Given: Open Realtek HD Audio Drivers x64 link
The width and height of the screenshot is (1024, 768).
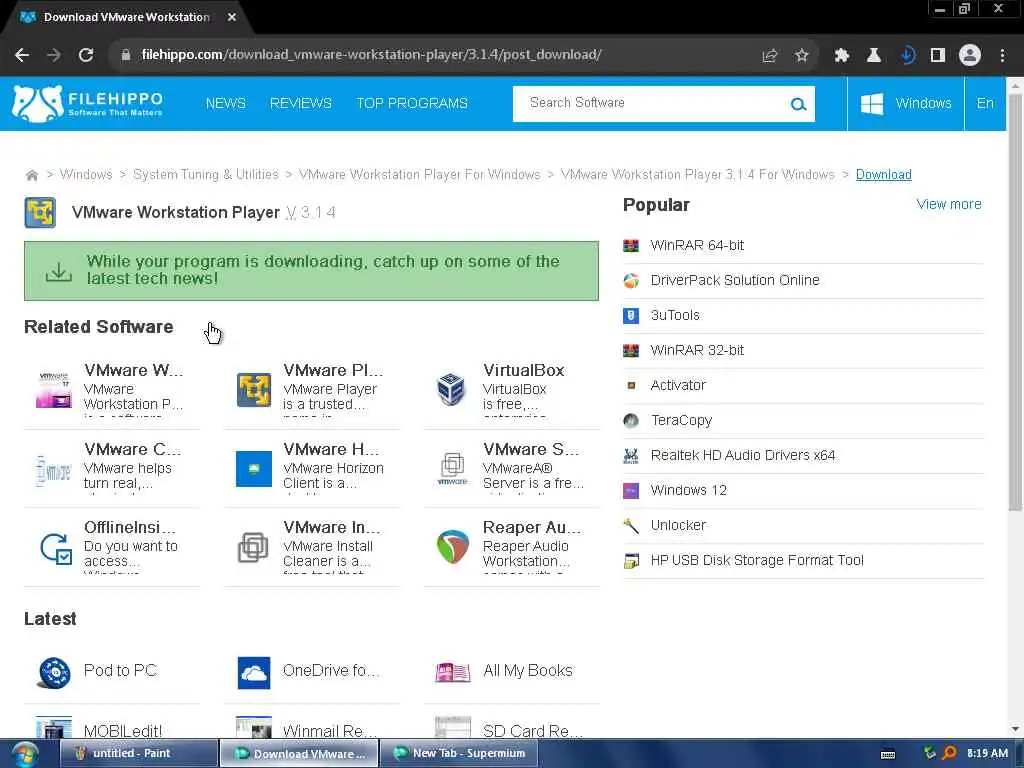Looking at the screenshot, I should click(743, 455).
